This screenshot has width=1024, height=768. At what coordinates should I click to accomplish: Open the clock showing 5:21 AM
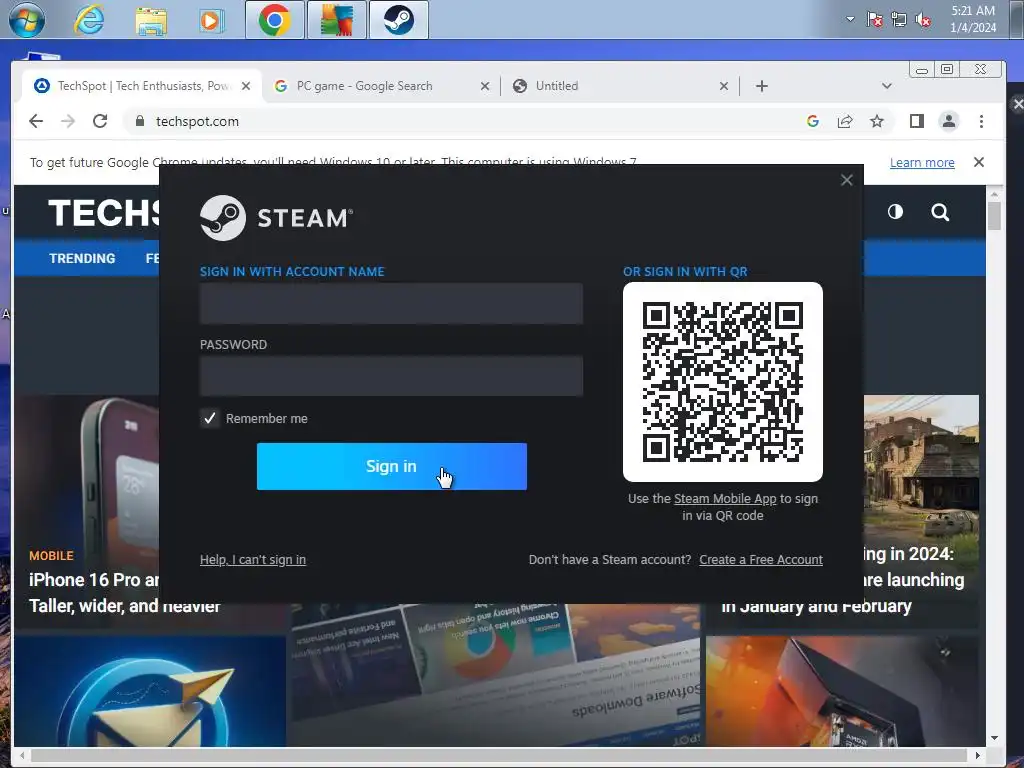[x=973, y=19]
